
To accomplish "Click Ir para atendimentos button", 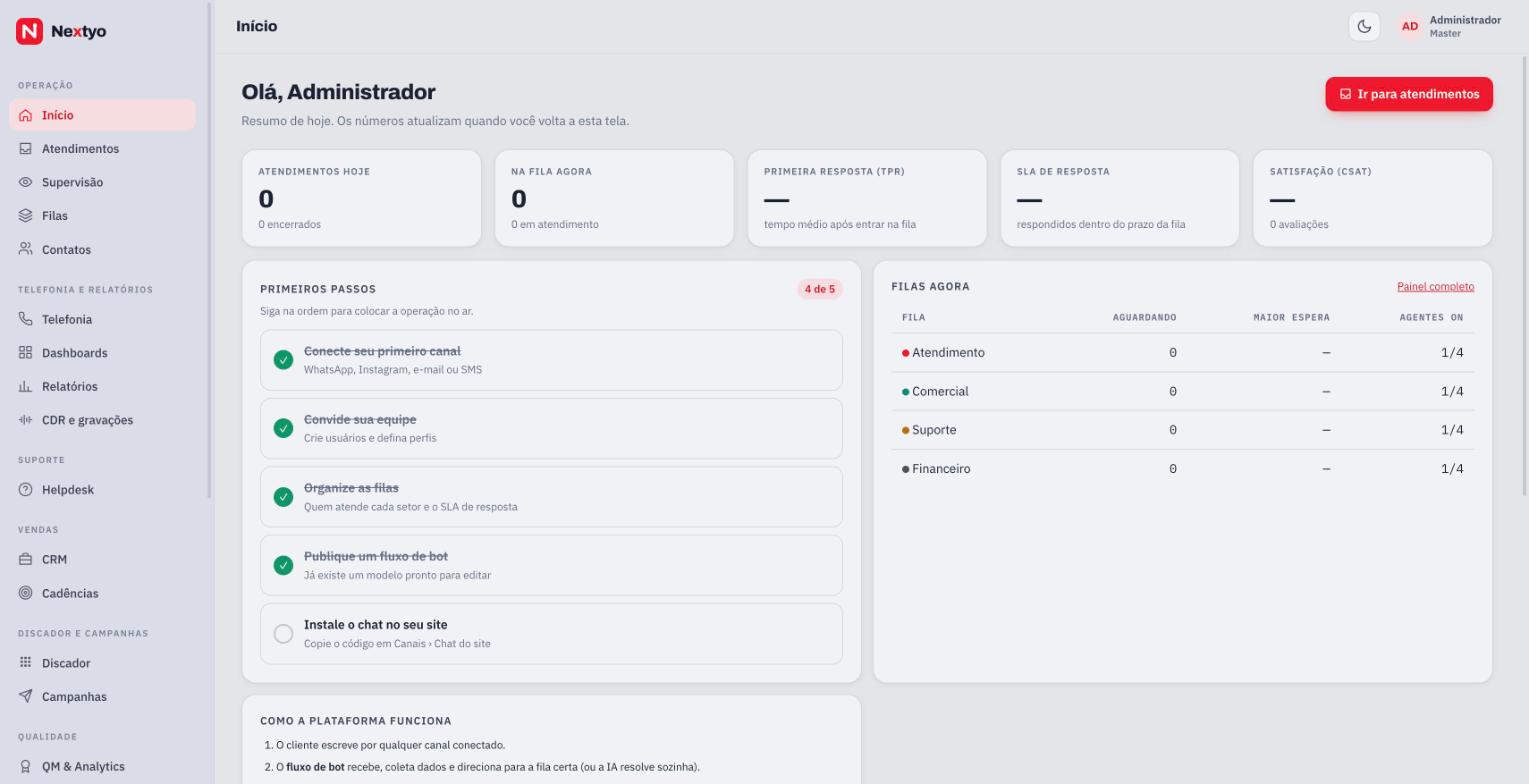I will click(x=1409, y=94).
